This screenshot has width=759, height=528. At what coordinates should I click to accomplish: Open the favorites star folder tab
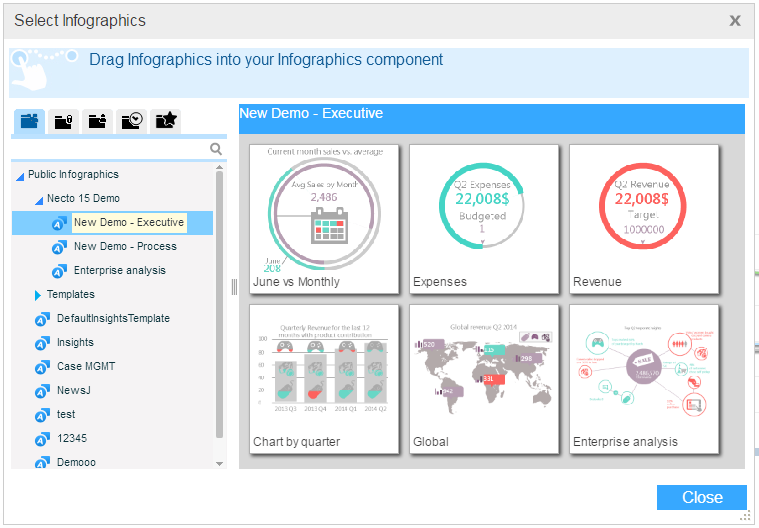pos(165,121)
